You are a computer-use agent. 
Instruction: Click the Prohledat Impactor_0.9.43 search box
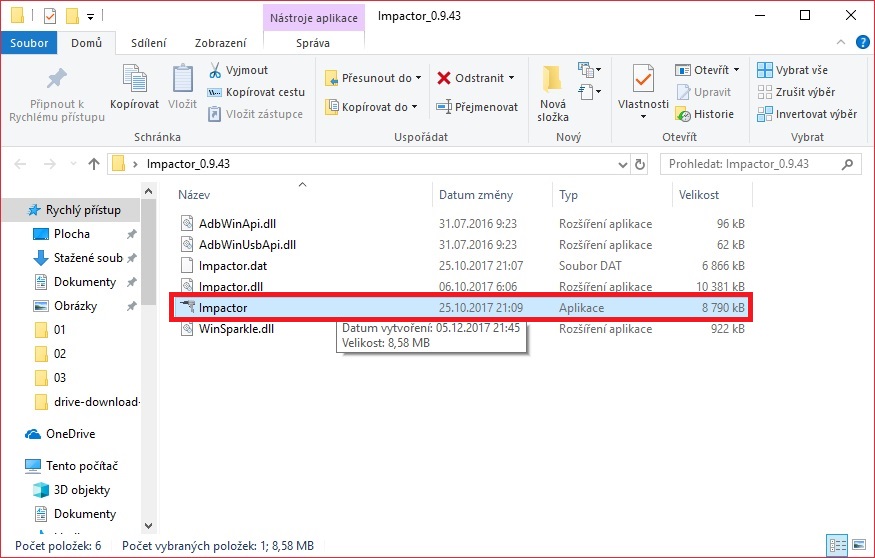759,164
